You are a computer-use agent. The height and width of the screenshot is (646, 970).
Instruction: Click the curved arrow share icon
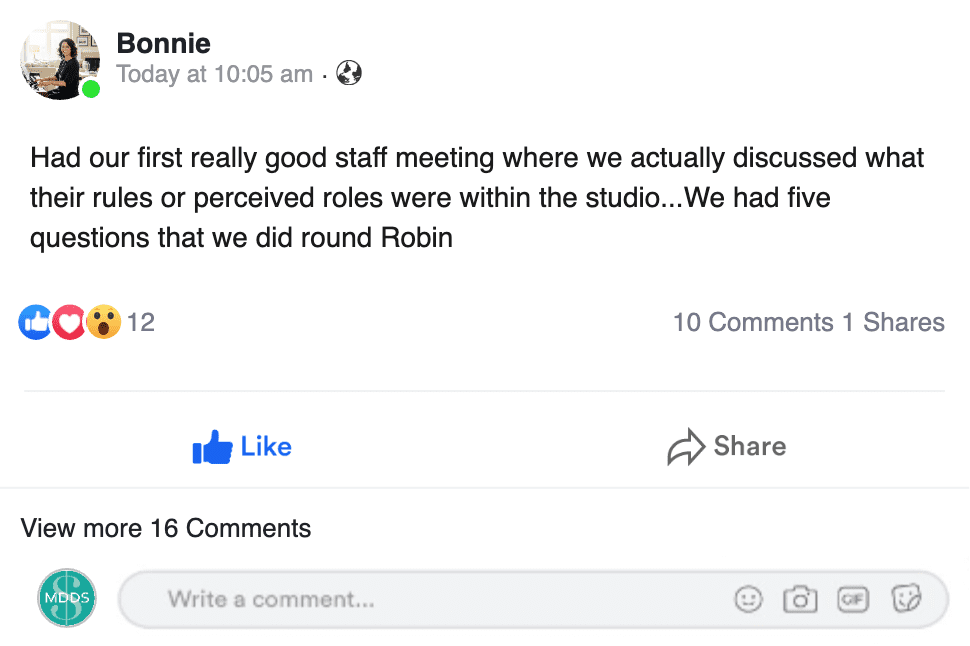(x=686, y=447)
